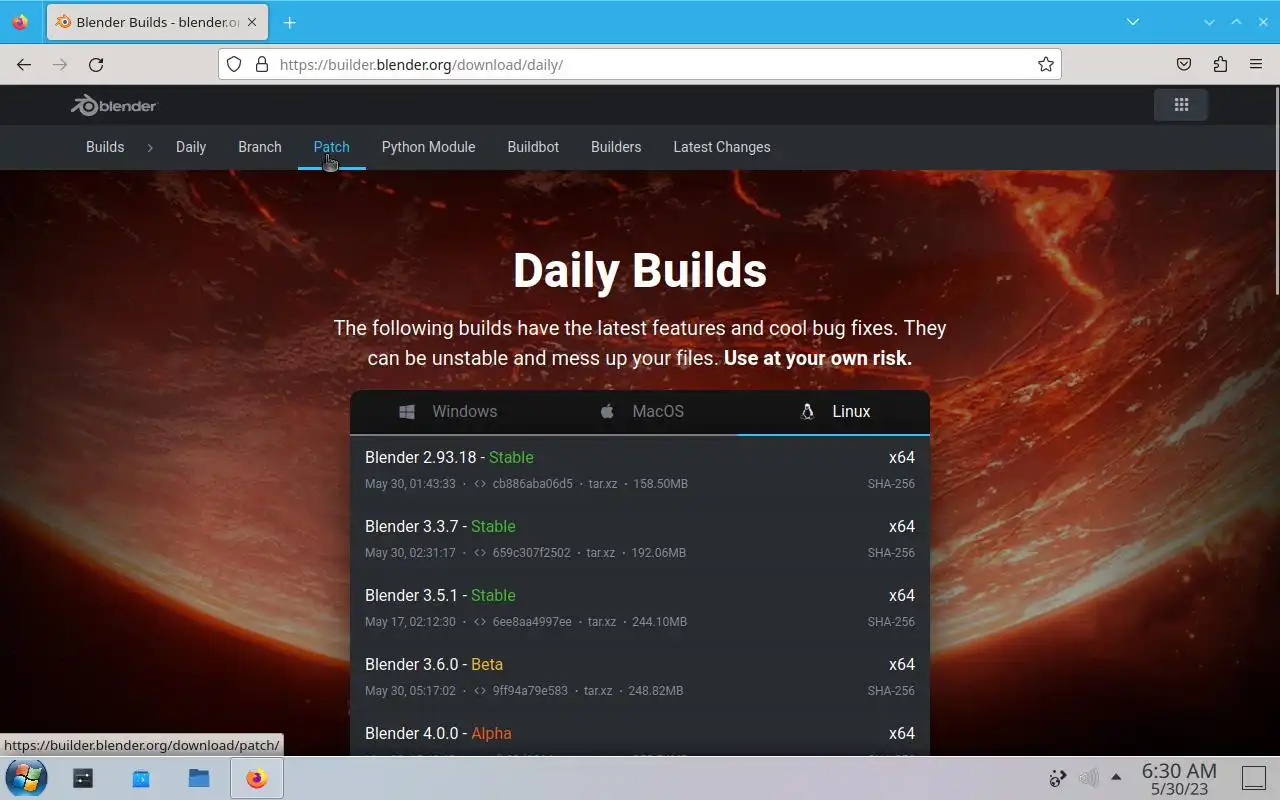Click the show desktop button
1280x800 pixels.
coord(1254,777)
